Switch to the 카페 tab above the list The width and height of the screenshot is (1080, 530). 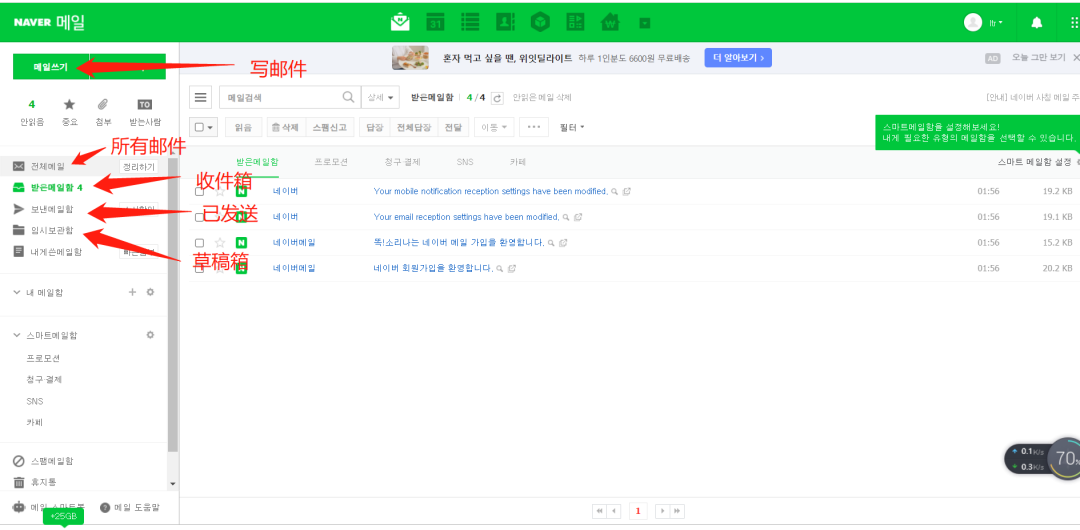pos(518,162)
